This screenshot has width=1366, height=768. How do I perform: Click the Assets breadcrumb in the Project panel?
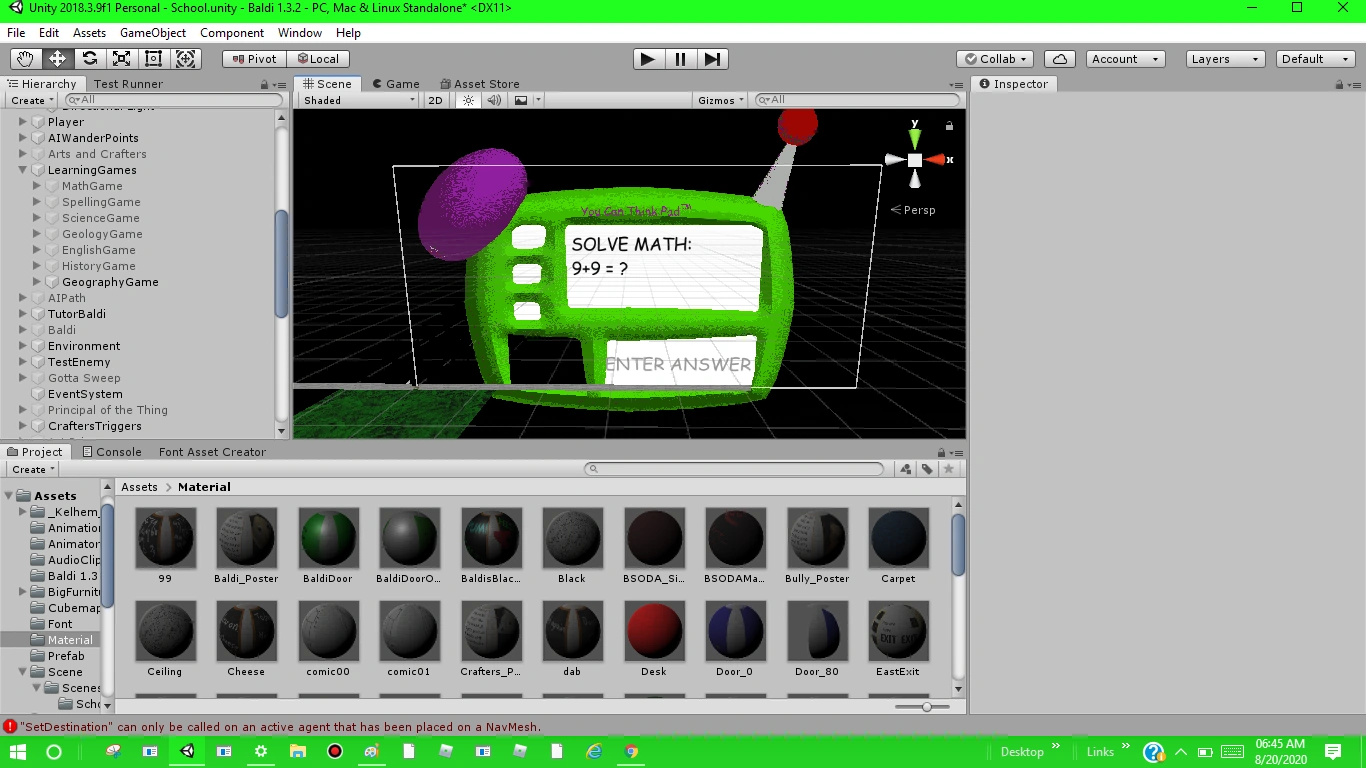coord(139,487)
